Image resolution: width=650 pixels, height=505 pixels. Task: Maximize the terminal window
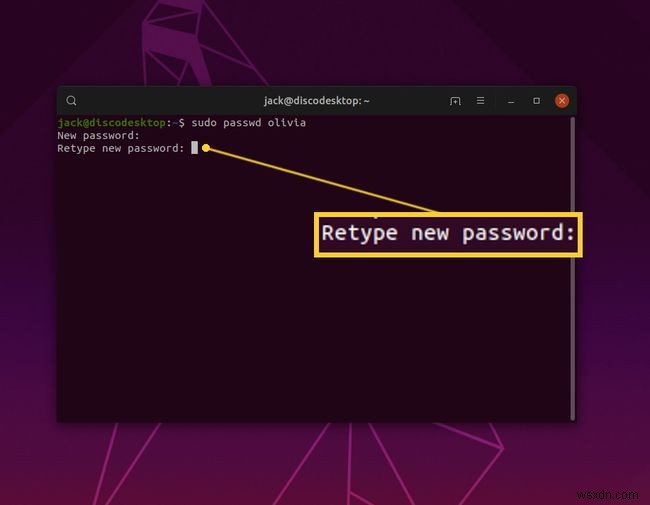tap(536, 101)
